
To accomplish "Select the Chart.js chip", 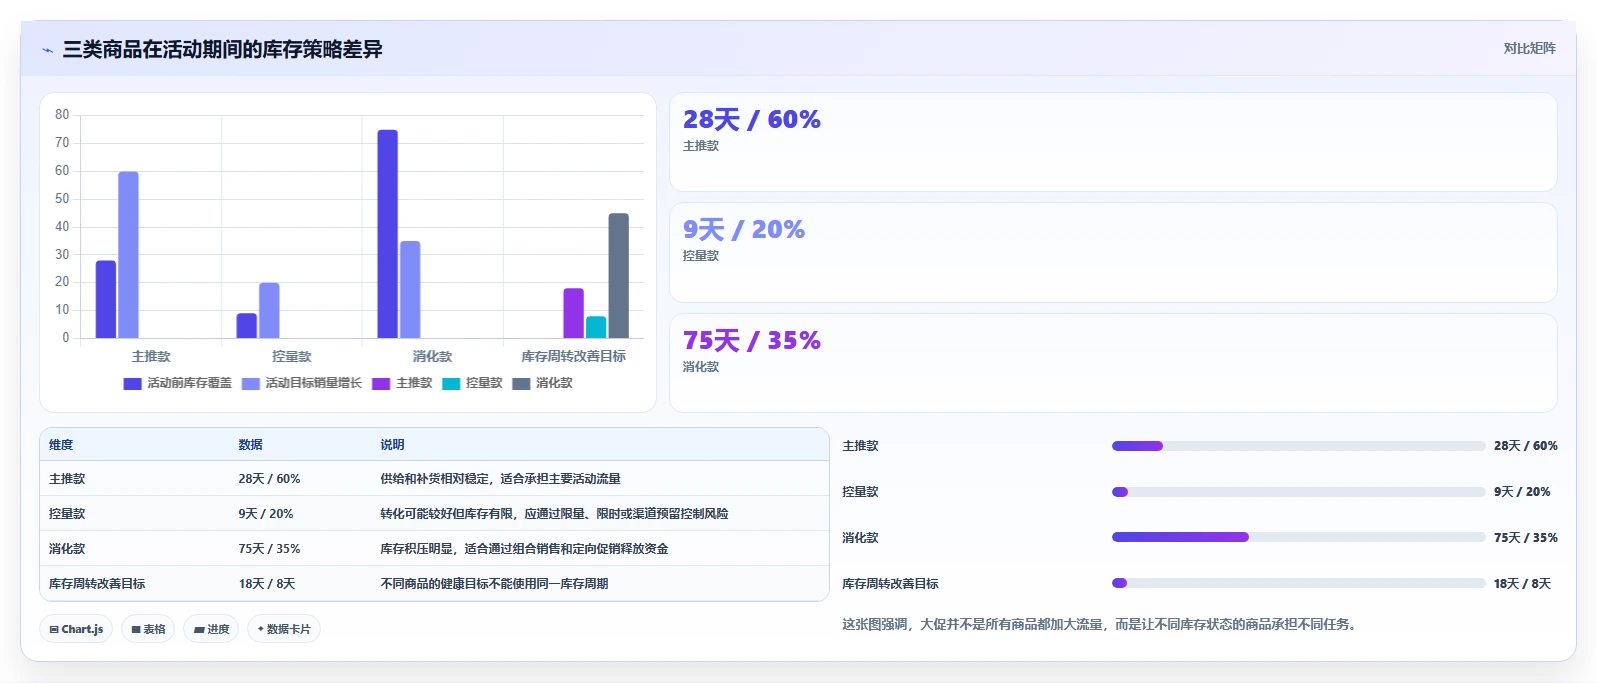I will click(x=76, y=629).
